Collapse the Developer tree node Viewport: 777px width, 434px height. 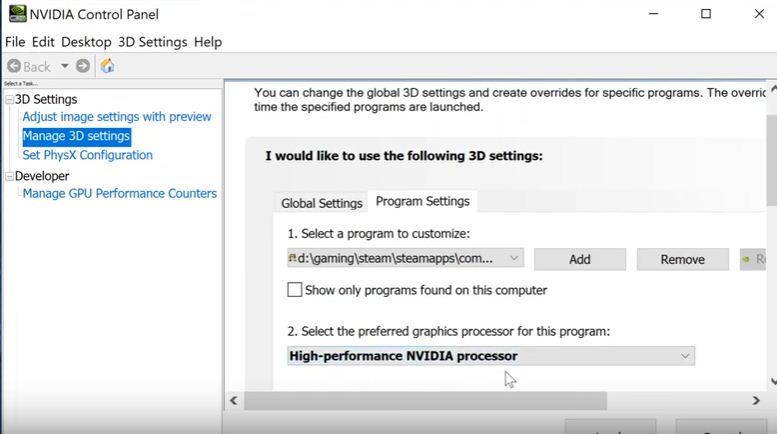click(x=9, y=176)
